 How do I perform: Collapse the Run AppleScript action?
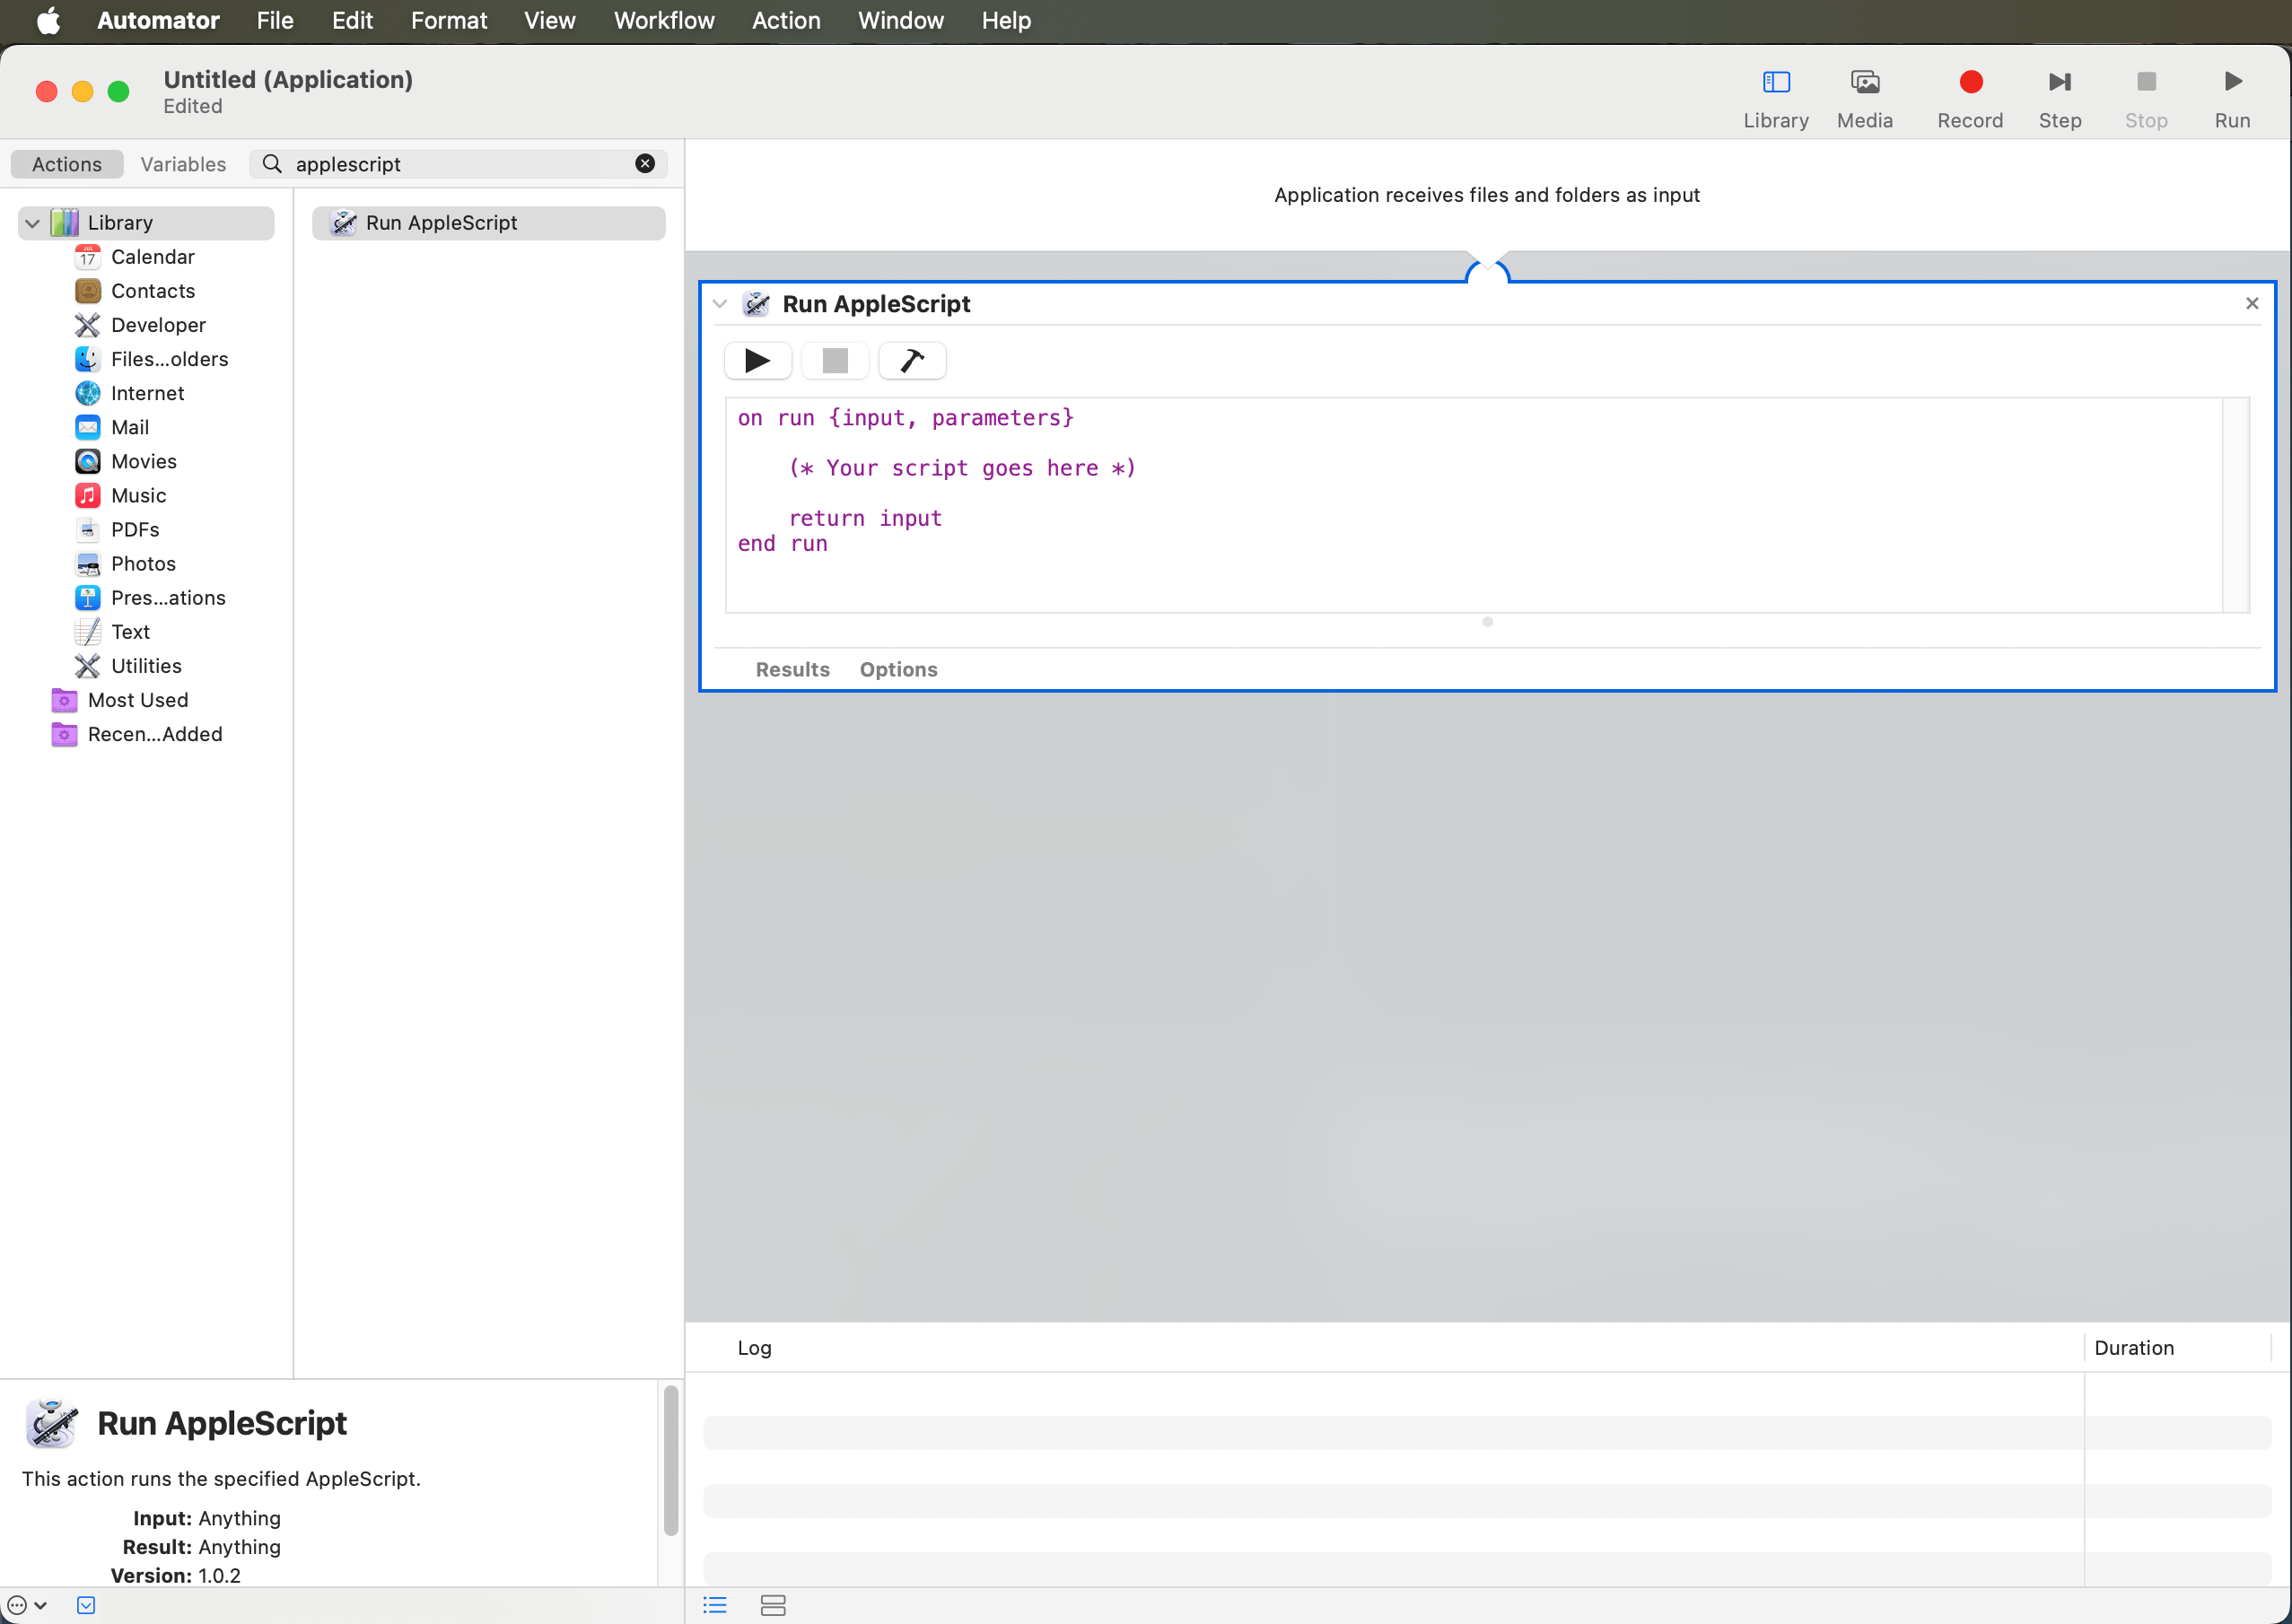pyautogui.click(x=719, y=304)
